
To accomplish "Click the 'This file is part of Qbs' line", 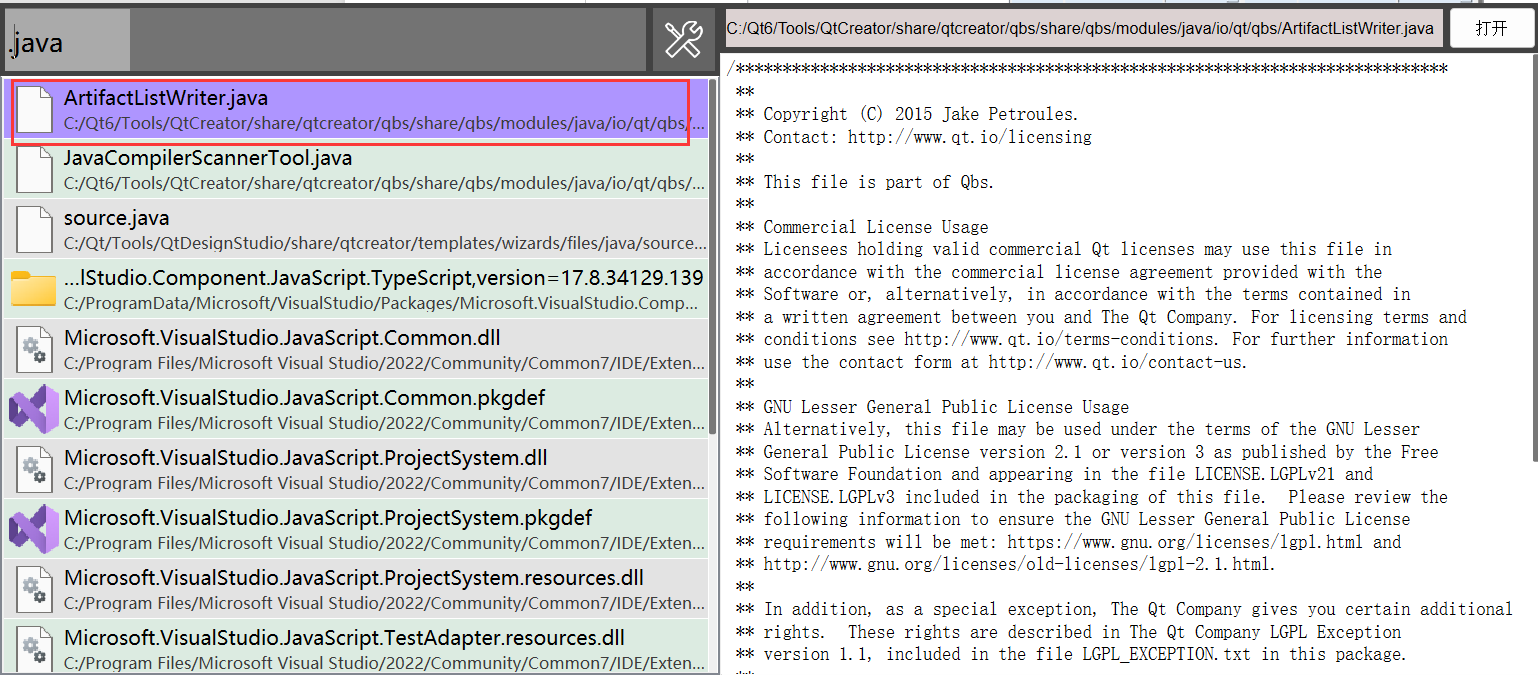I will pyautogui.click(x=866, y=182).
